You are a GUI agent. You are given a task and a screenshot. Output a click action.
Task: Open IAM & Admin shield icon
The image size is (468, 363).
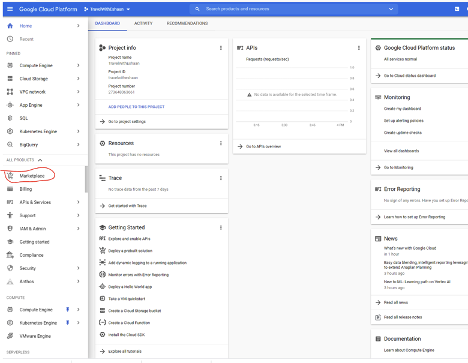point(10,228)
